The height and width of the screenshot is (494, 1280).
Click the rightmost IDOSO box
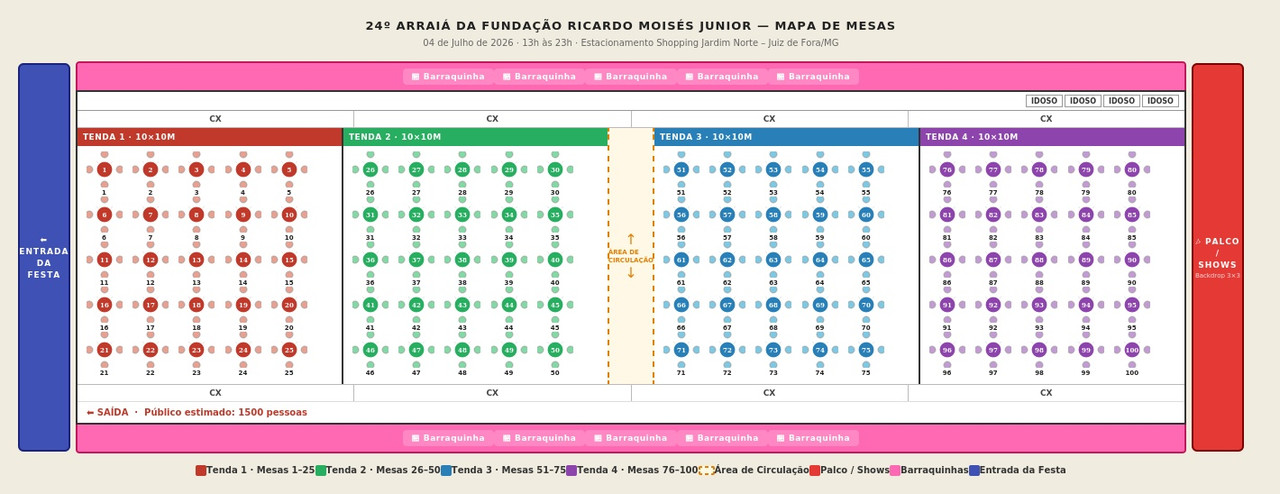pos(1160,101)
